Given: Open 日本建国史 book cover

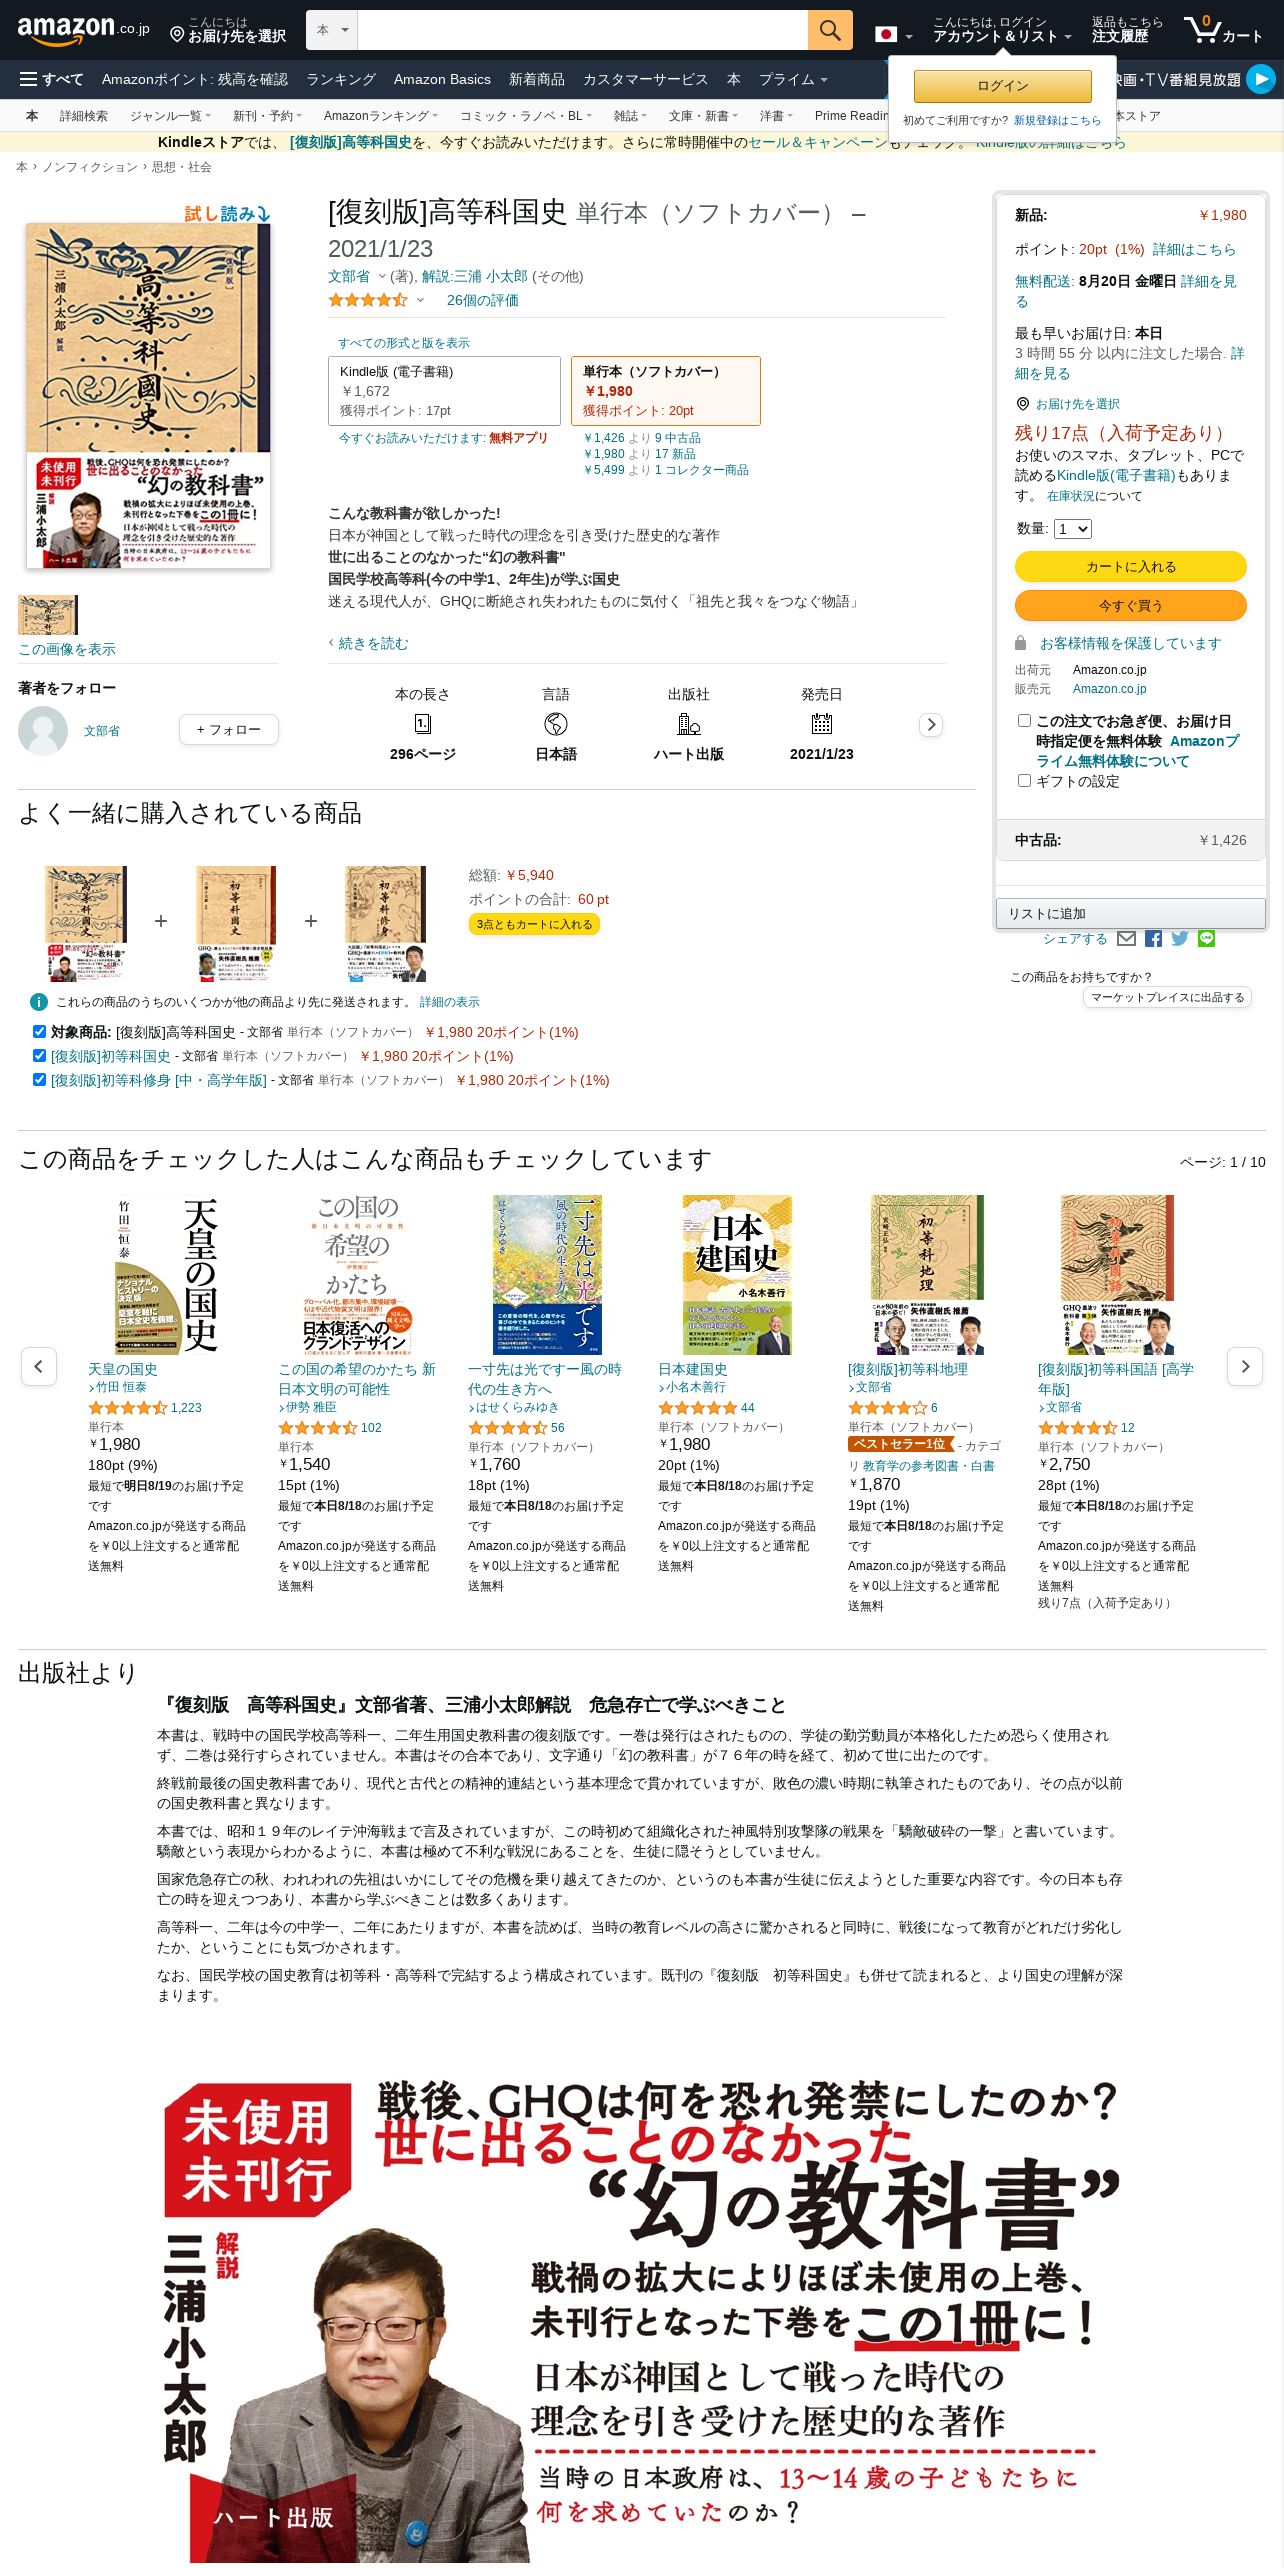Looking at the screenshot, I should [737, 1274].
